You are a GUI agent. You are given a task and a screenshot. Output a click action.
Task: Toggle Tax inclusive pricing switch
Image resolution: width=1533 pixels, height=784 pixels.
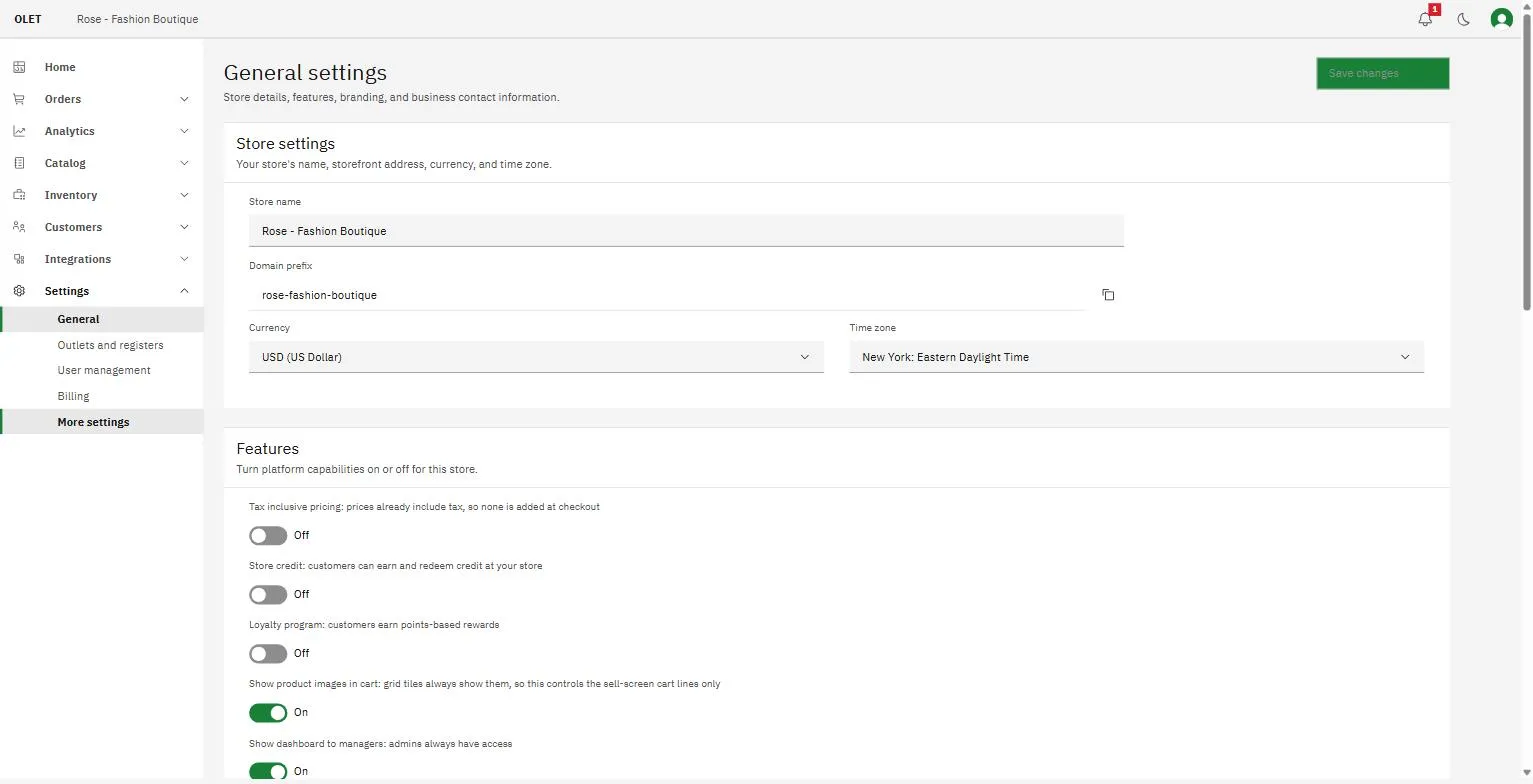click(x=268, y=536)
